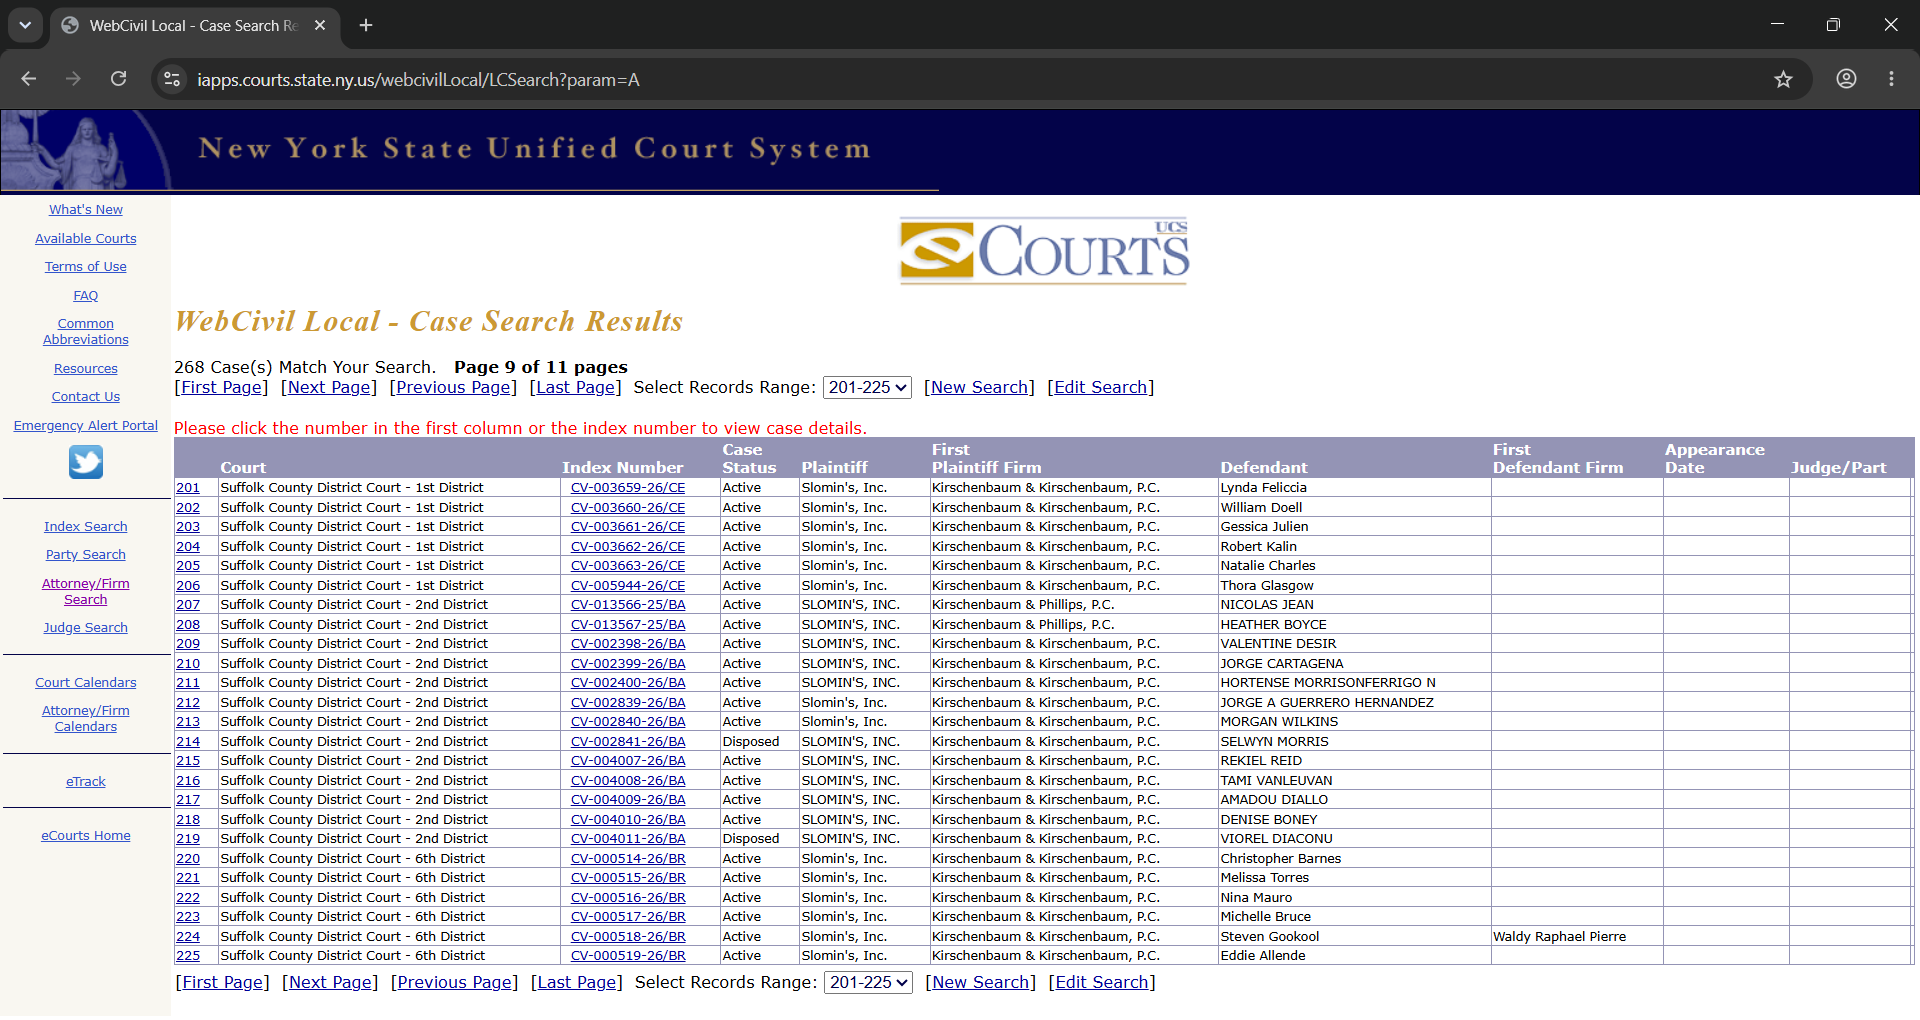1920x1020 pixels.
Task: Click the browser back arrow
Action: click(x=28, y=79)
